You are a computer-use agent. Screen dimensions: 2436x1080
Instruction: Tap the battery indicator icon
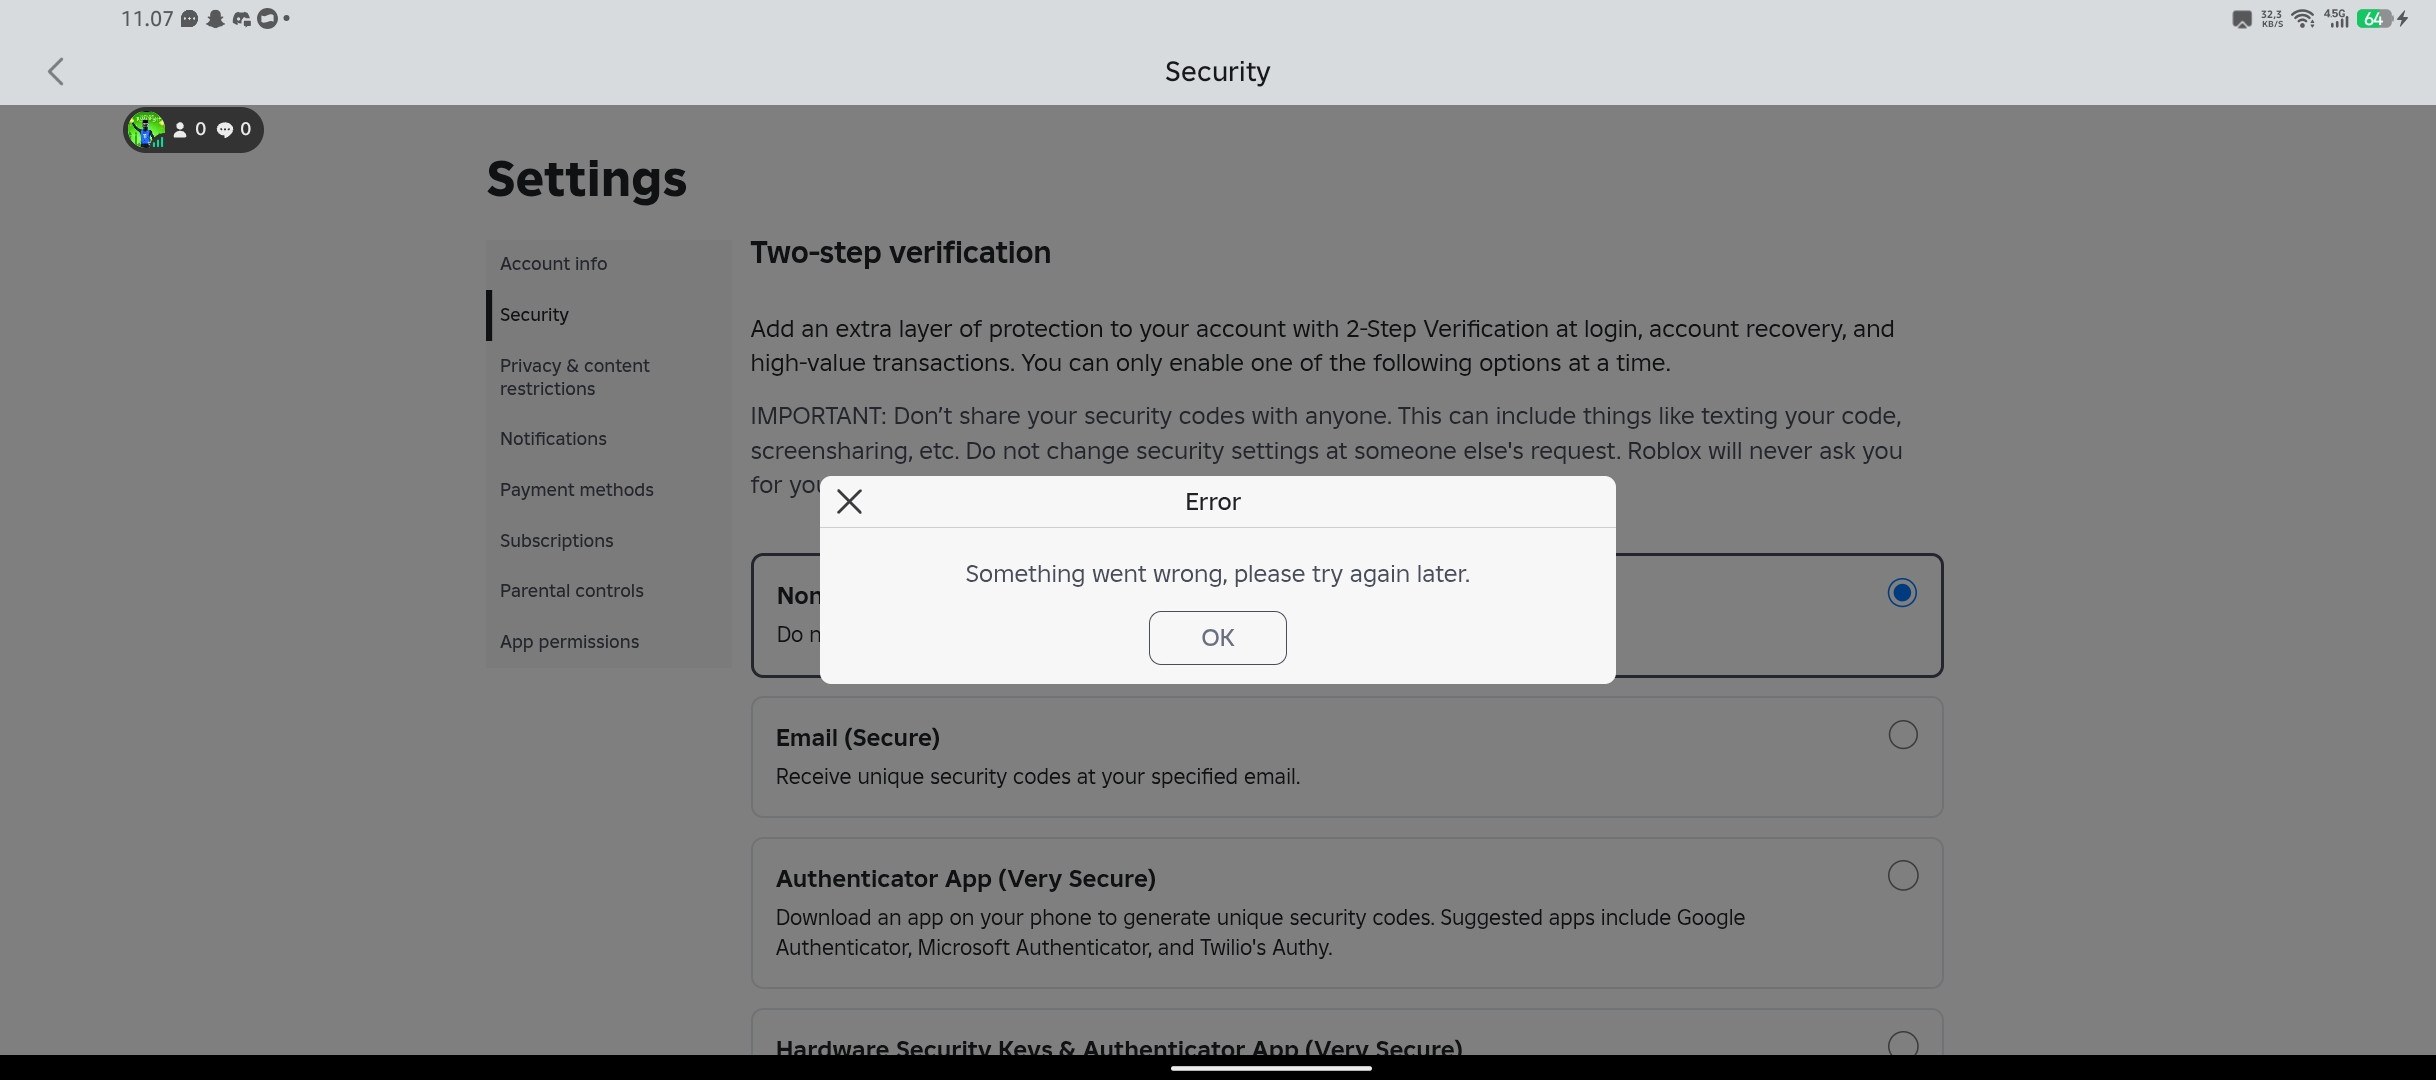[2373, 19]
